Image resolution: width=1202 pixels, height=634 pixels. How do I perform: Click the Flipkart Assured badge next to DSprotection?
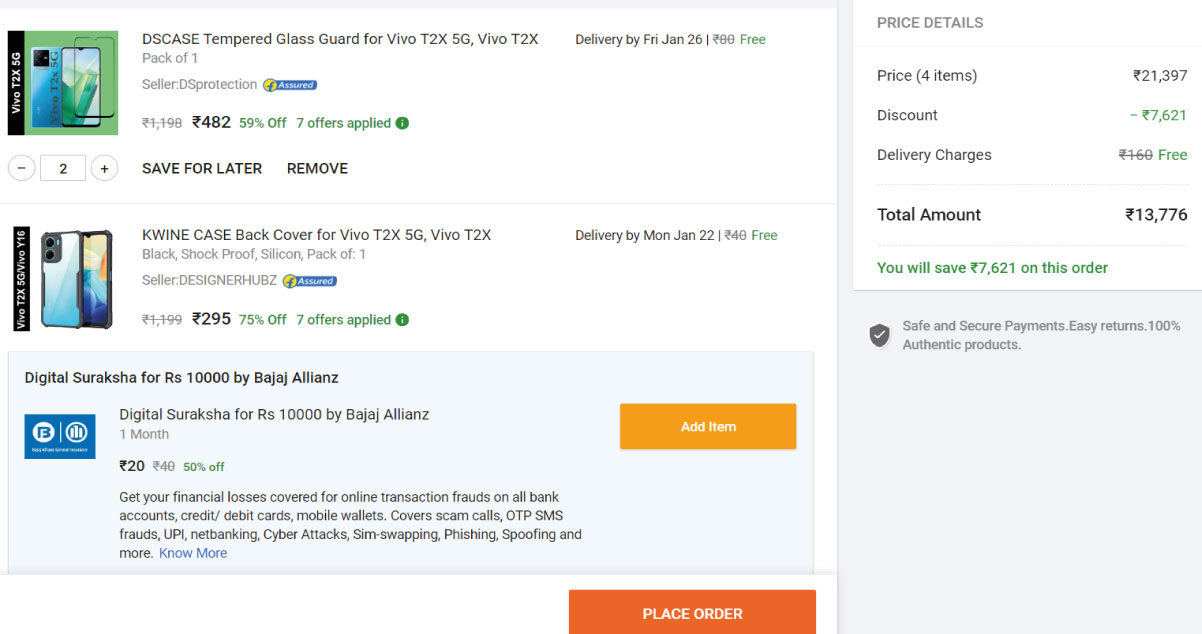coord(289,84)
